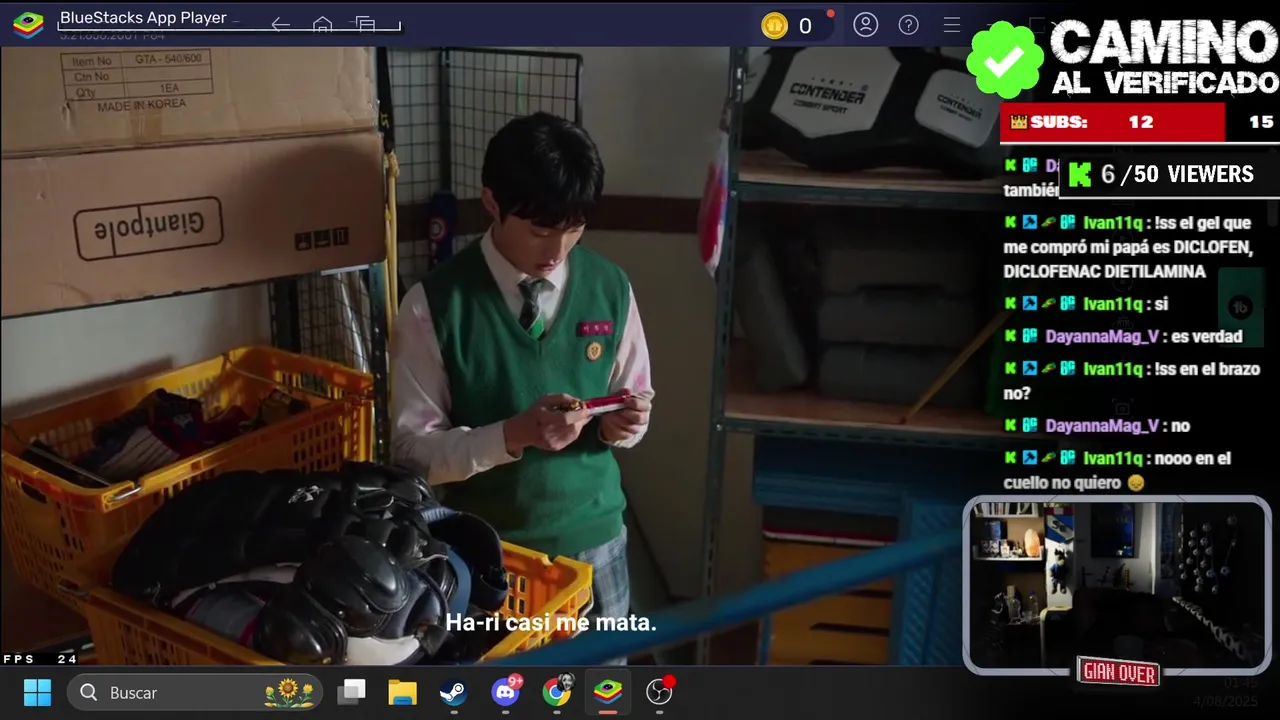Click the 'Ha-ri casi me mata.' subtitle
The image size is (1280, 720).
pyautogui.click(x=551, y=622)
